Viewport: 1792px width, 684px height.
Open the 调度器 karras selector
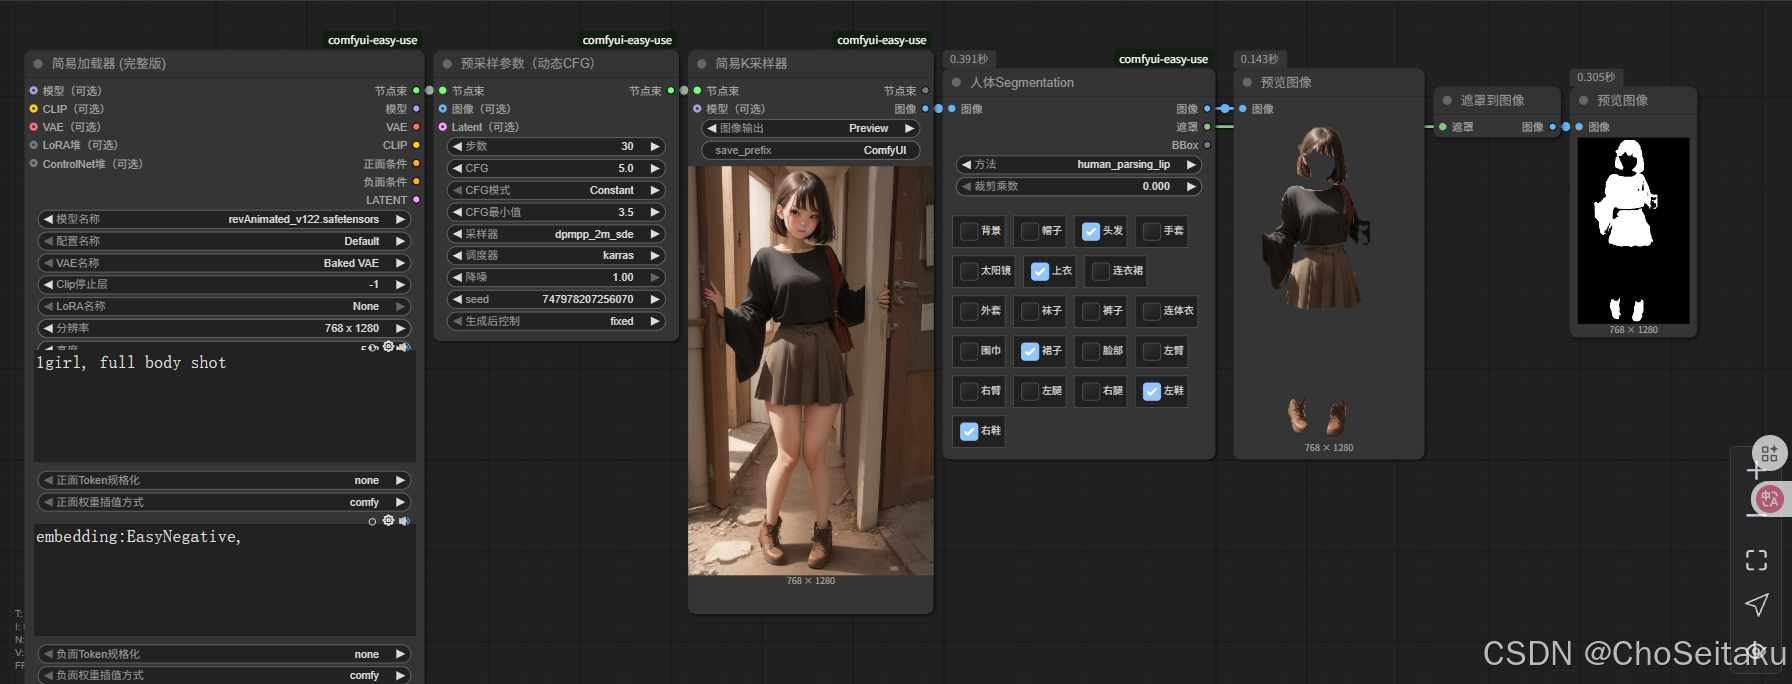[x=556, y=255]
